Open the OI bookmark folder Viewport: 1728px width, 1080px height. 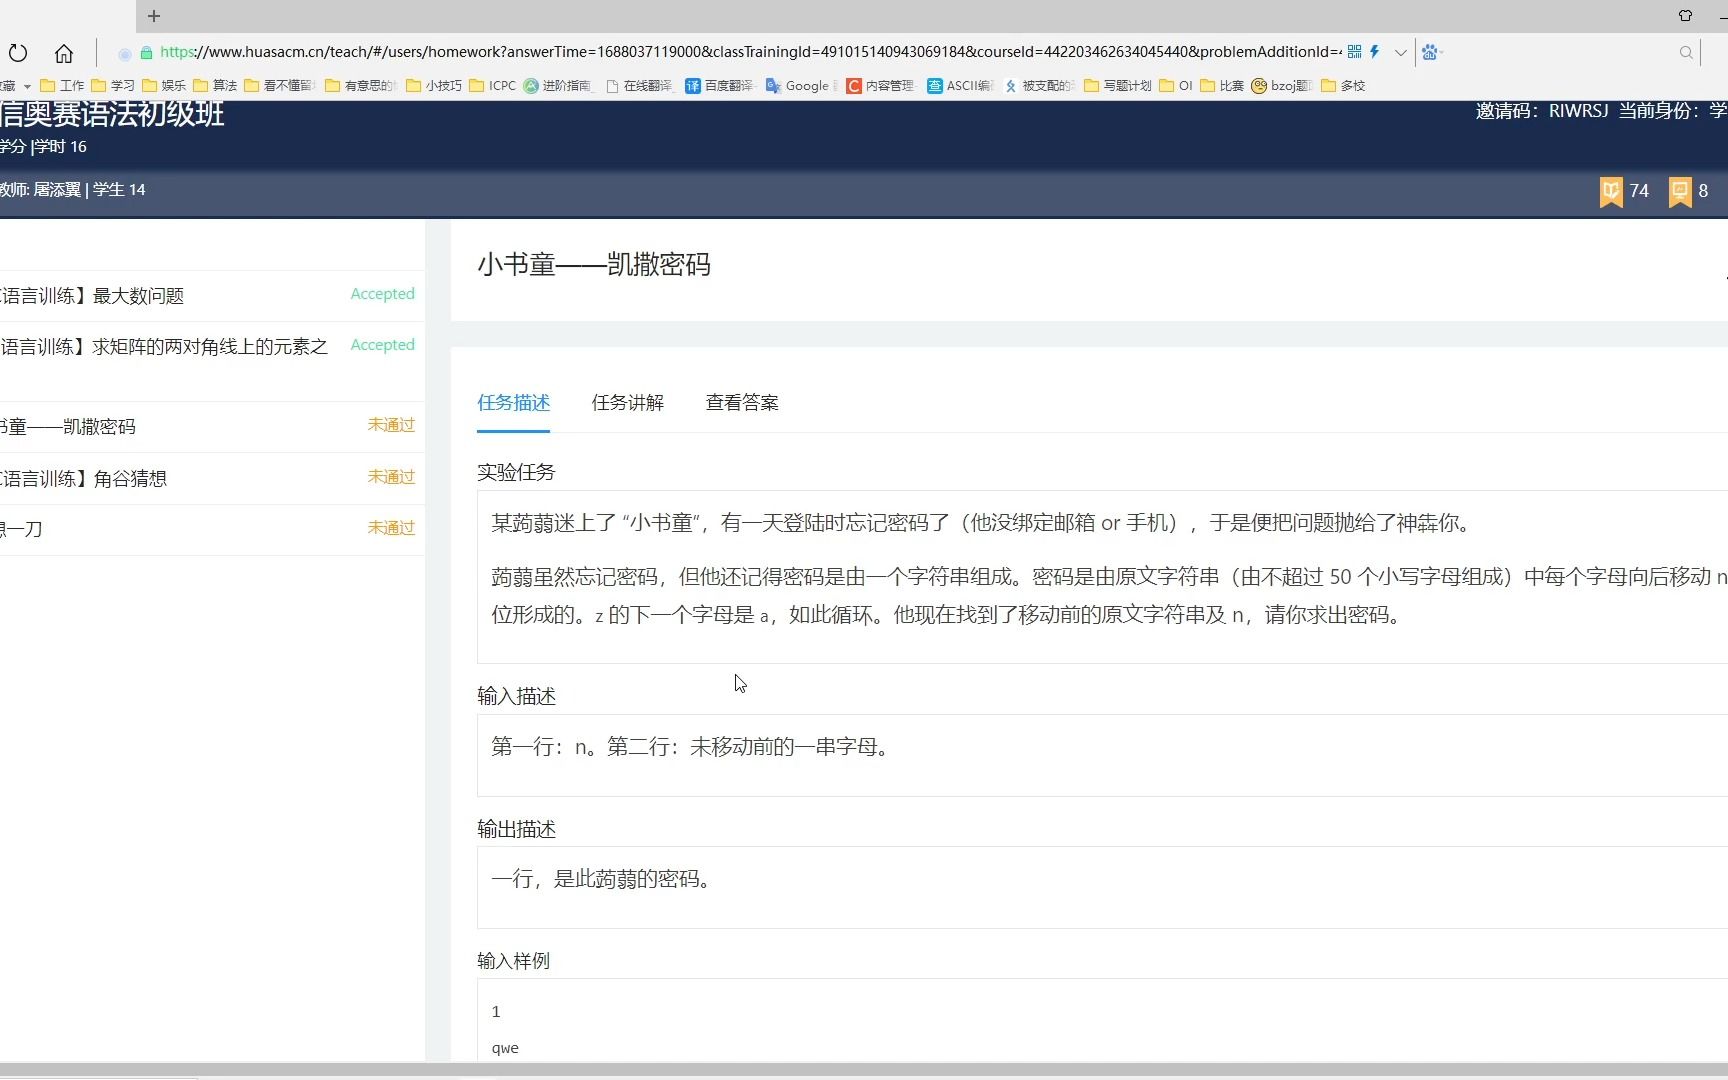[1176, 86]
